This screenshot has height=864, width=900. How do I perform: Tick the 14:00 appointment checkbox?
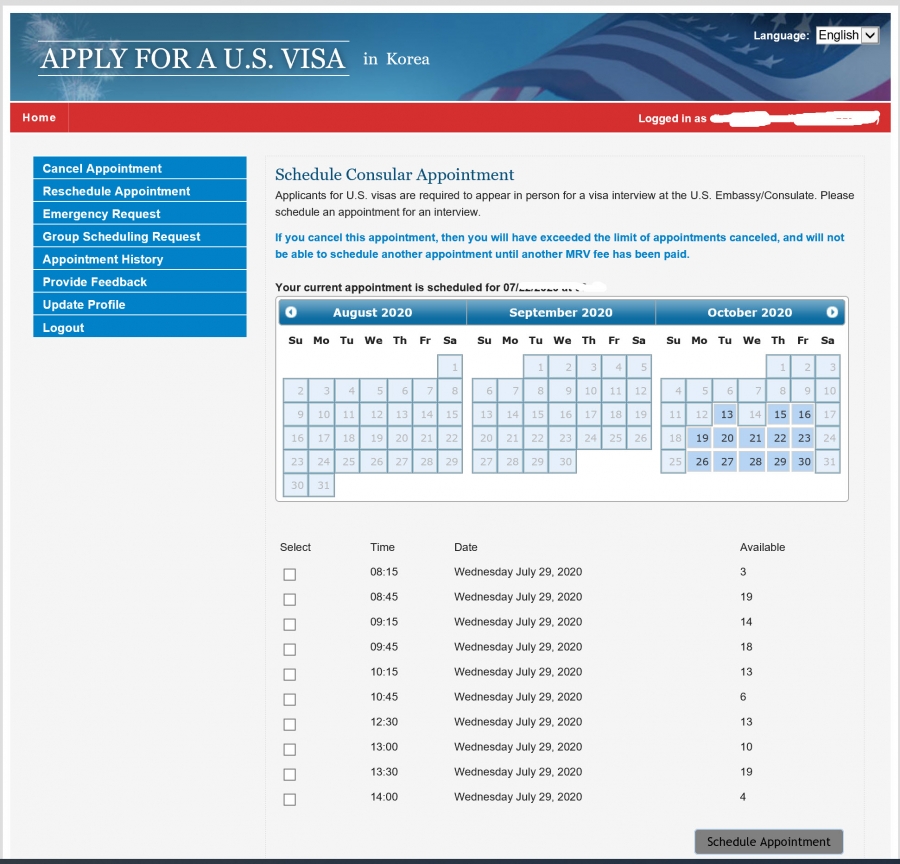290,799
